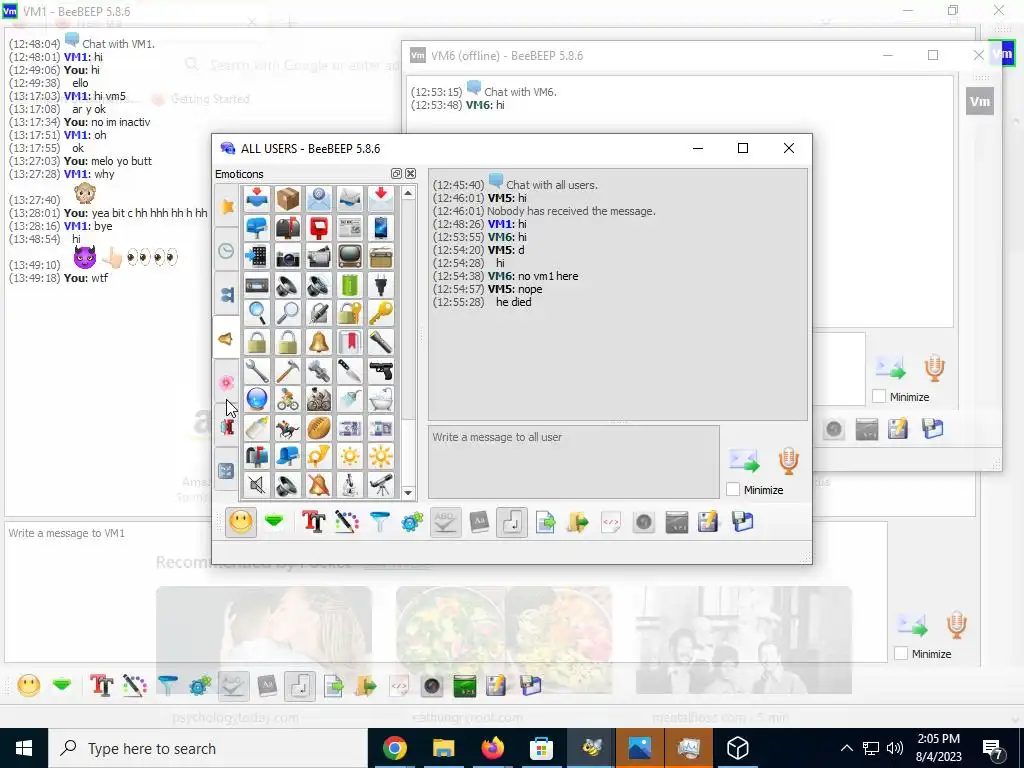Toggle enter-key sending in ALL USERS toolbar
This screenshot has height=768, width=1024.
[x=511, y=522]
